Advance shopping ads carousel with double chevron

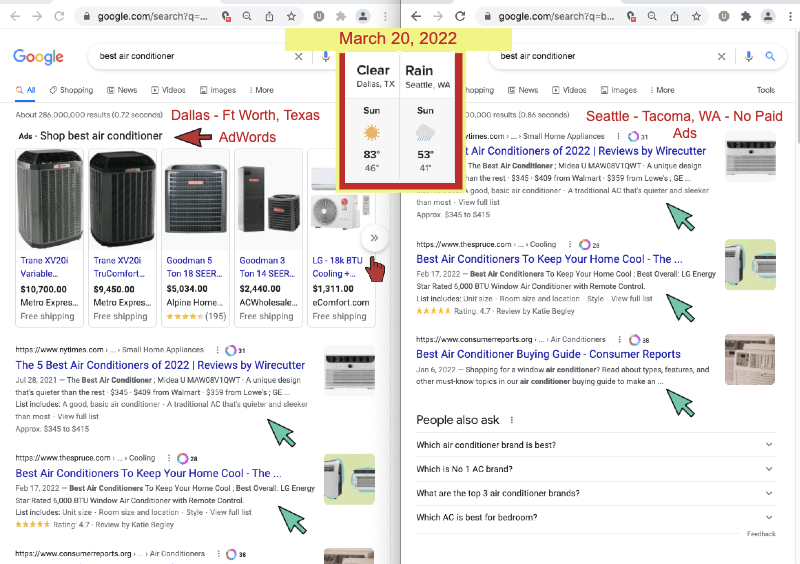click(x=374, y=238)
